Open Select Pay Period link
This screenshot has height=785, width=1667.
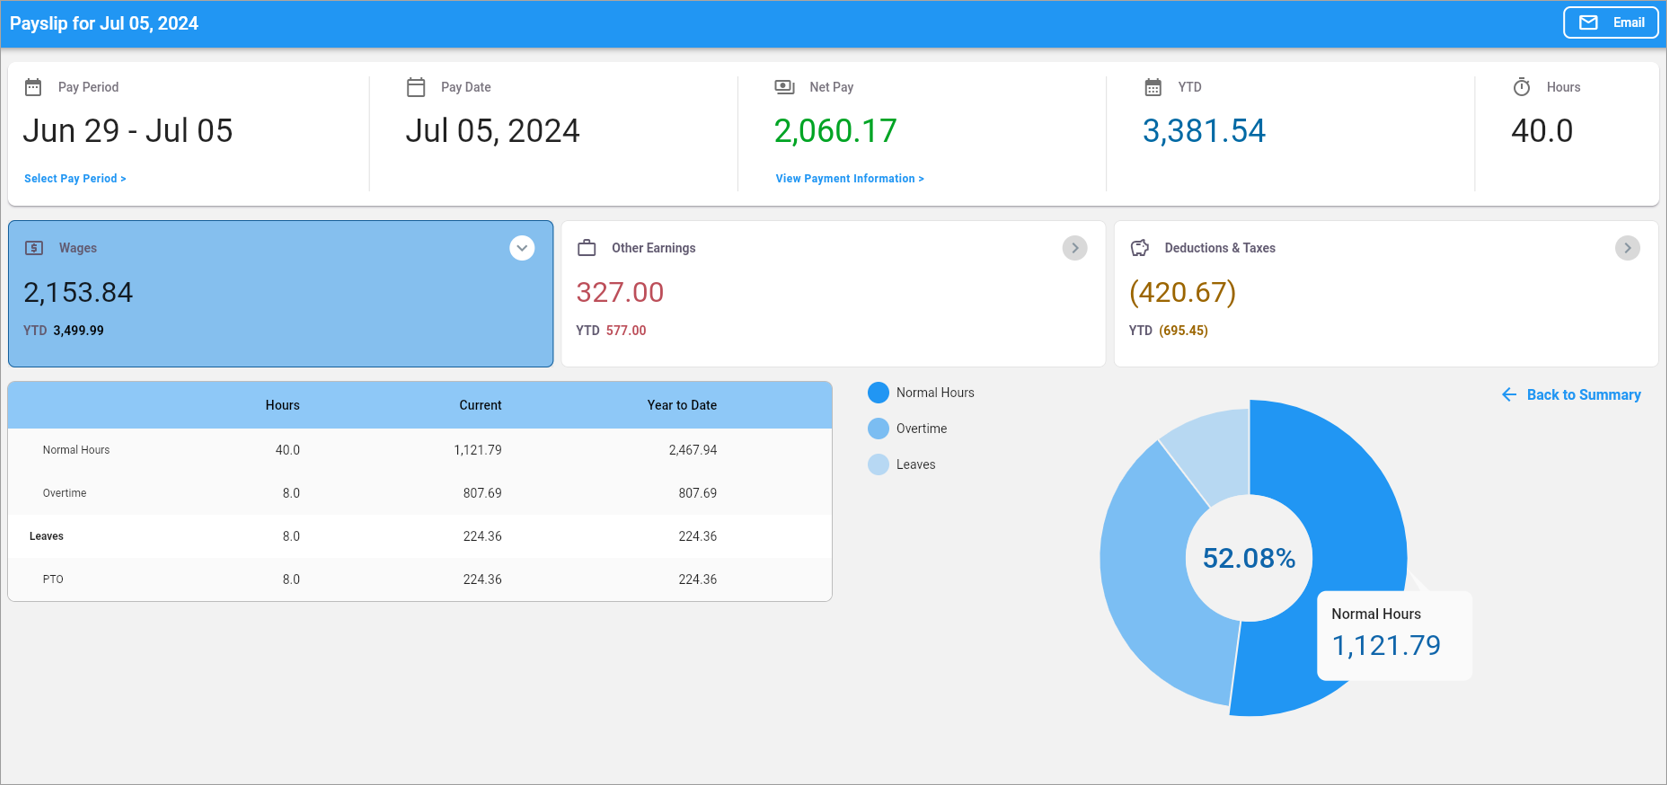75,179
